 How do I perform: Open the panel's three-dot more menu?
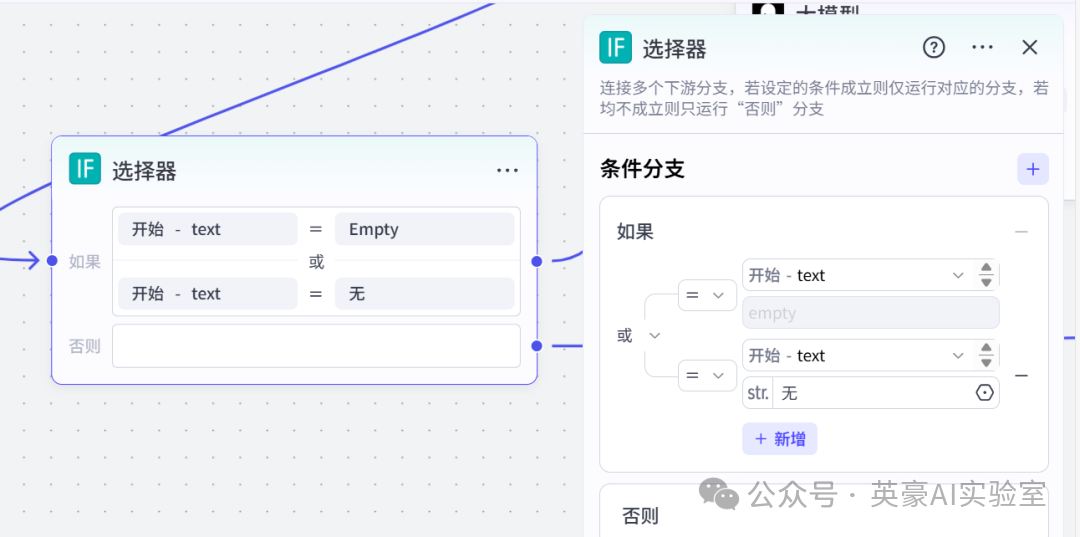pyautogui.click(x=982, y=48)
